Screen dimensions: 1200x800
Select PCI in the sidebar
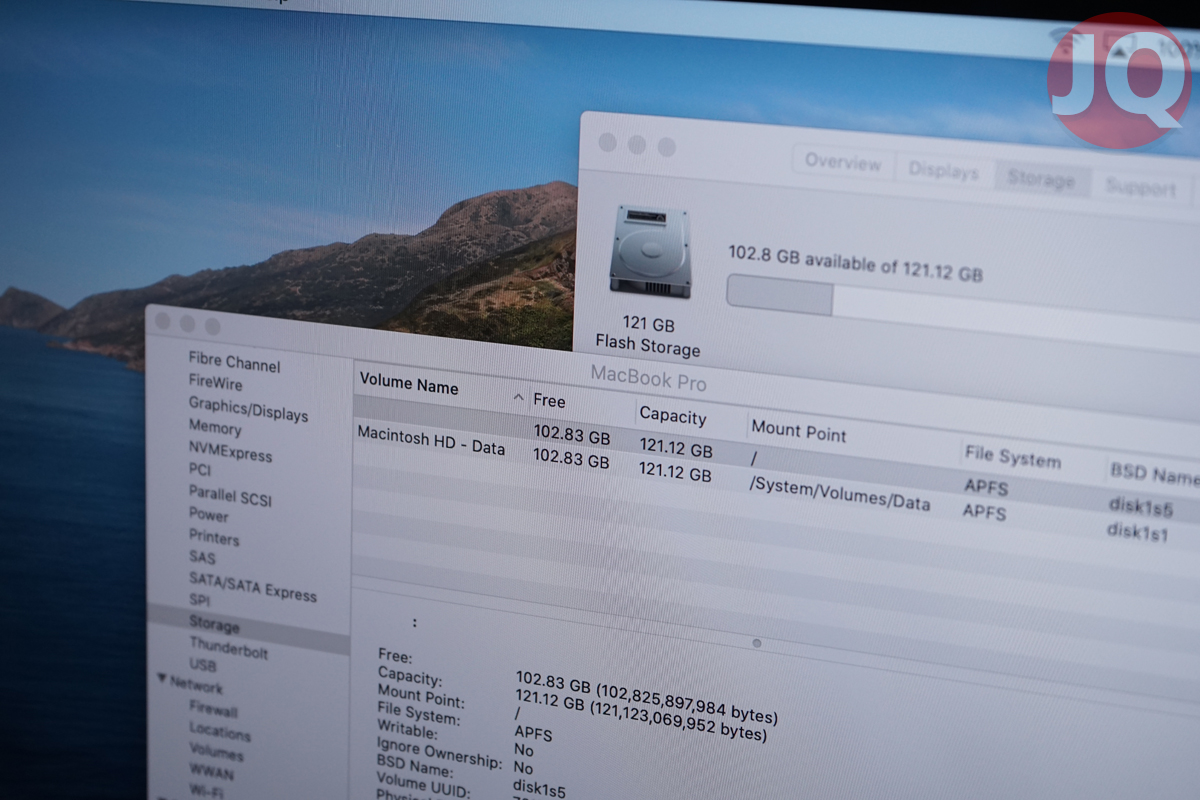[x=199, y=469]
